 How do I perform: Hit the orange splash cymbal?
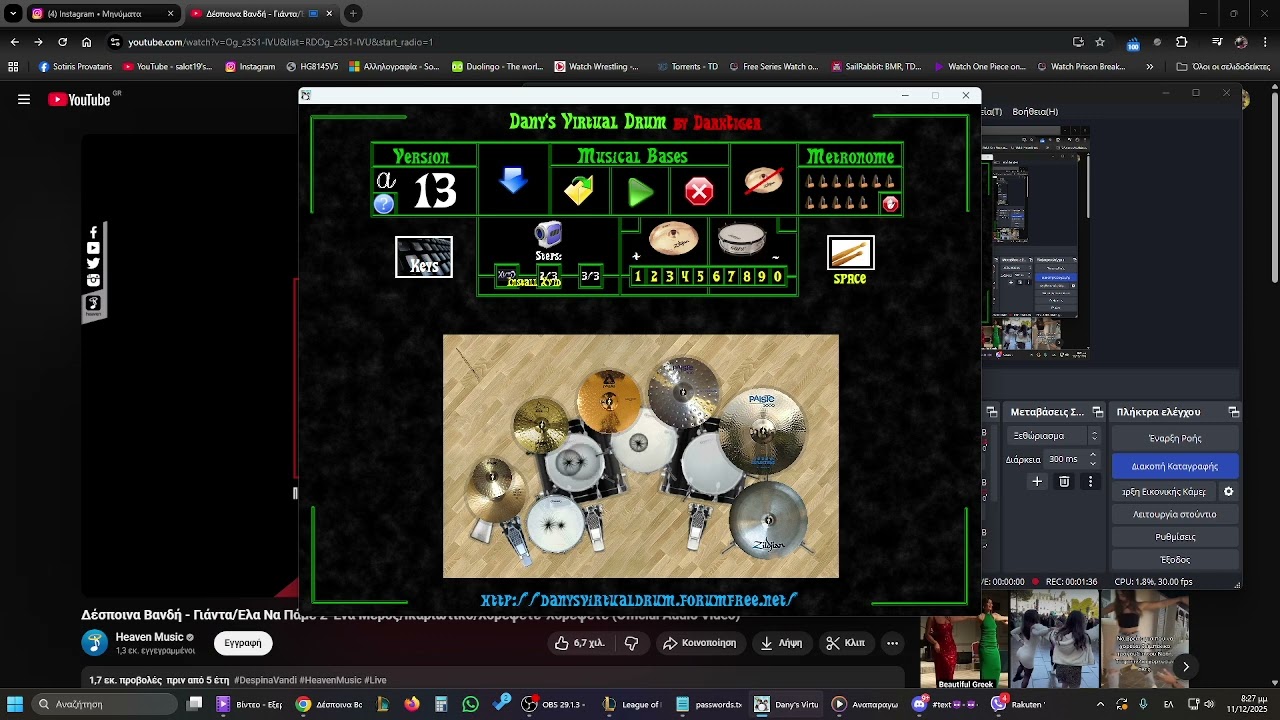609,400
